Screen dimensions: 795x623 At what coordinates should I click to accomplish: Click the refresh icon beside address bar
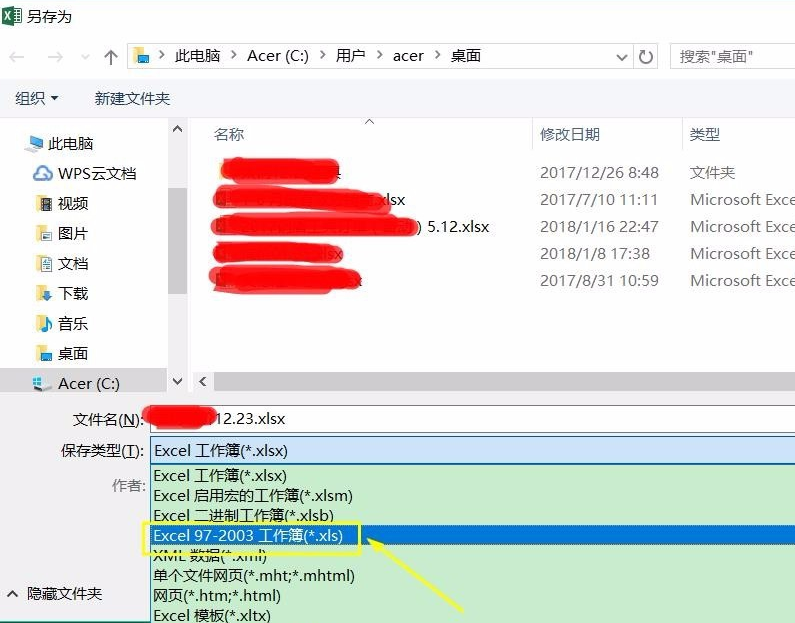pos(646,57)
